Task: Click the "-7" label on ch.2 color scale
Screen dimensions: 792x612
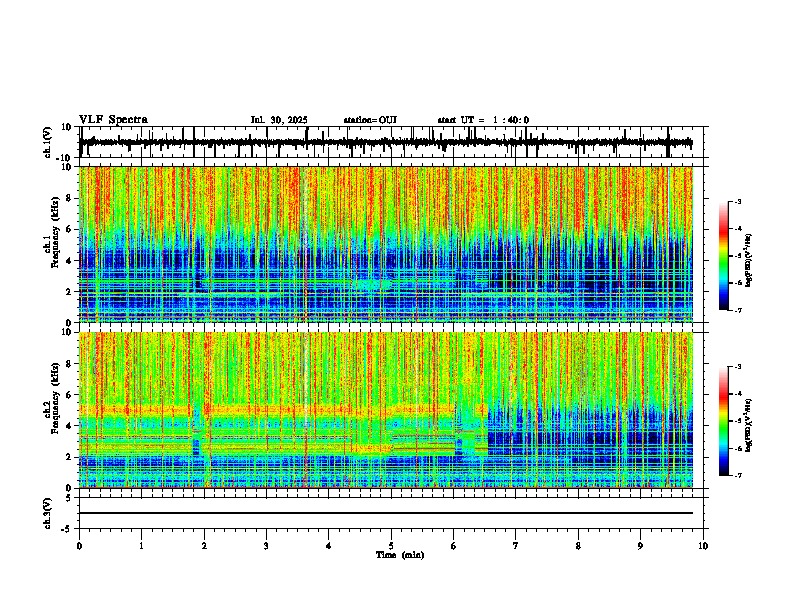Action: (737, 475)
